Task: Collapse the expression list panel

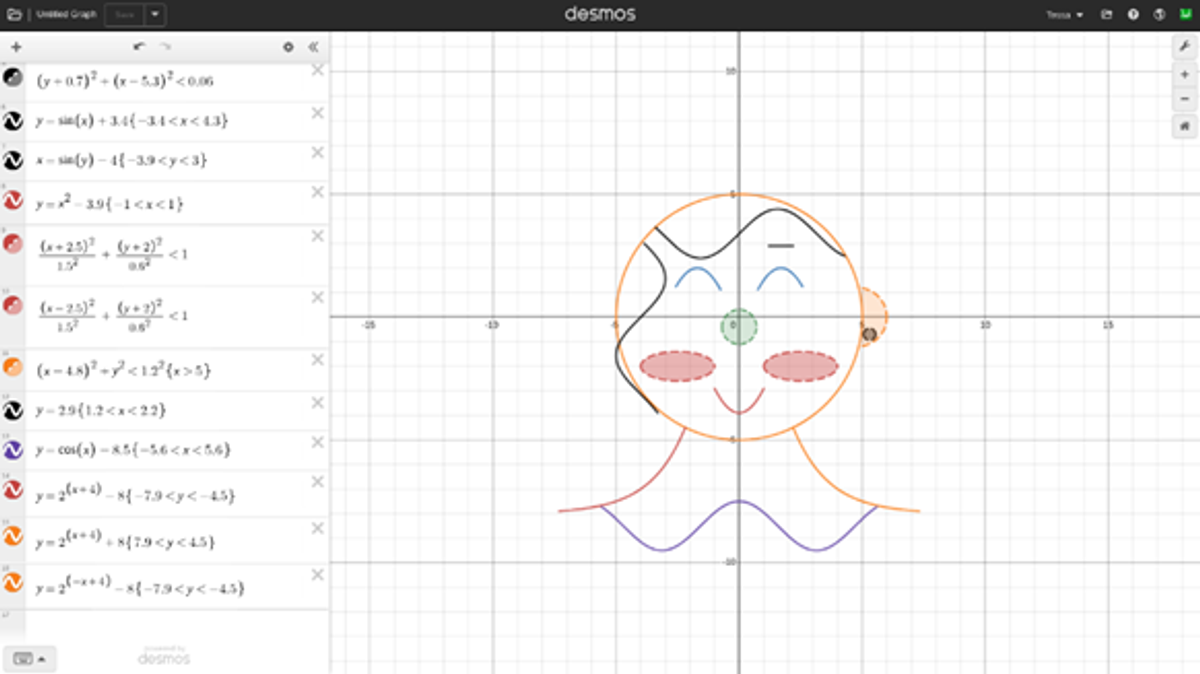Action: pyautogui.click(x=313, y=47)
